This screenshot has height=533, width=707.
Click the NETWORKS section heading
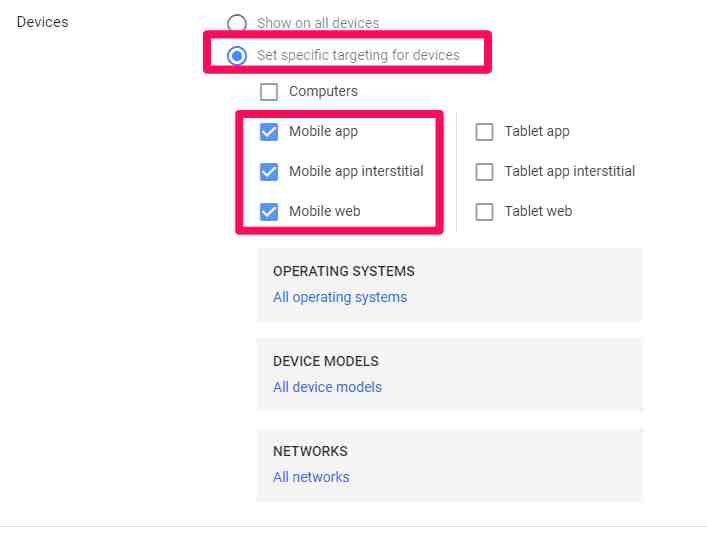coord(310,451)
